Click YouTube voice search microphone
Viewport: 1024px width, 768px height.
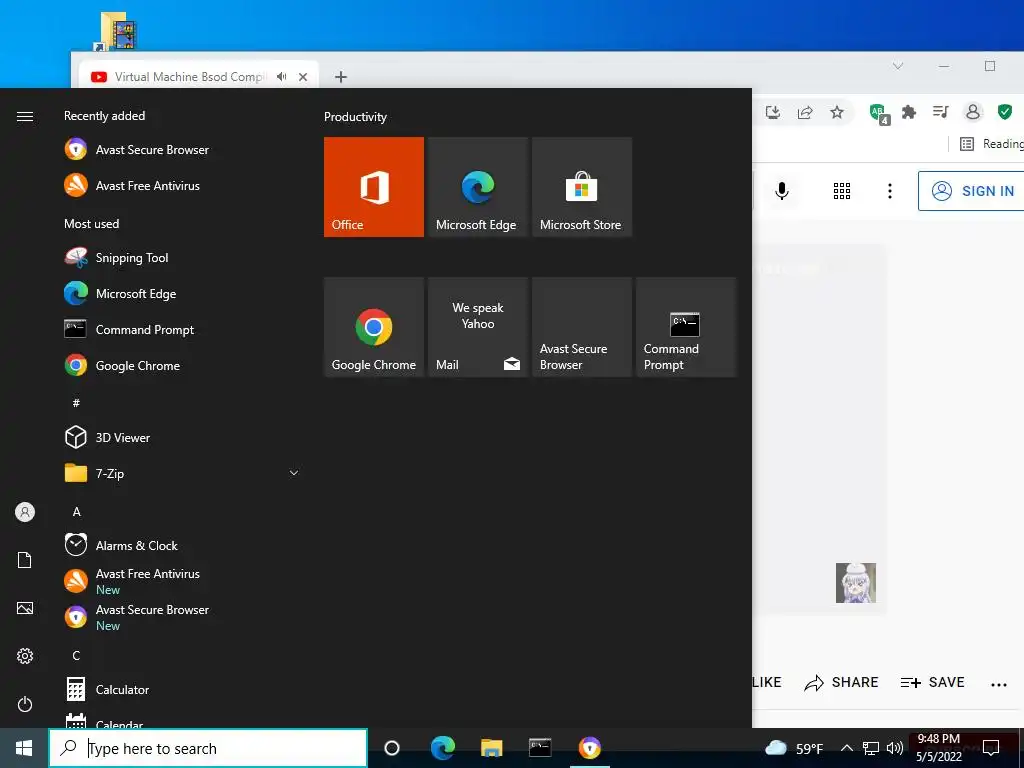782,191
